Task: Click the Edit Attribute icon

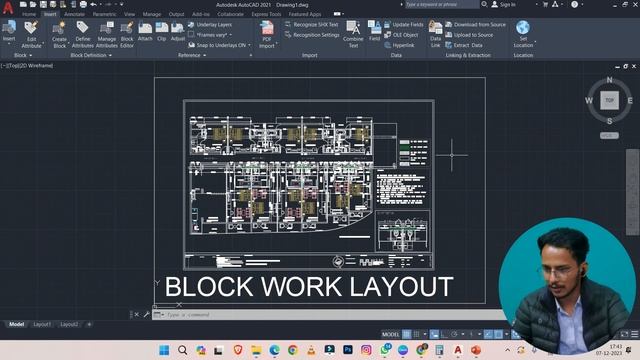Action: pyautogui.click(x=31, y=28)
